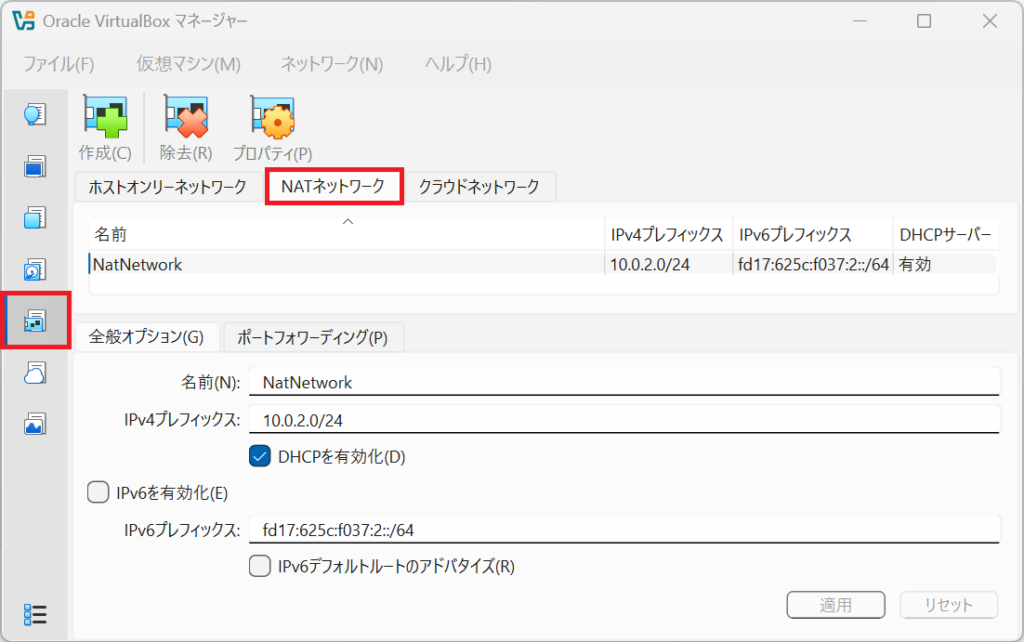Click the Remove (除去) network icon
1024x642 pixels.
186,118
